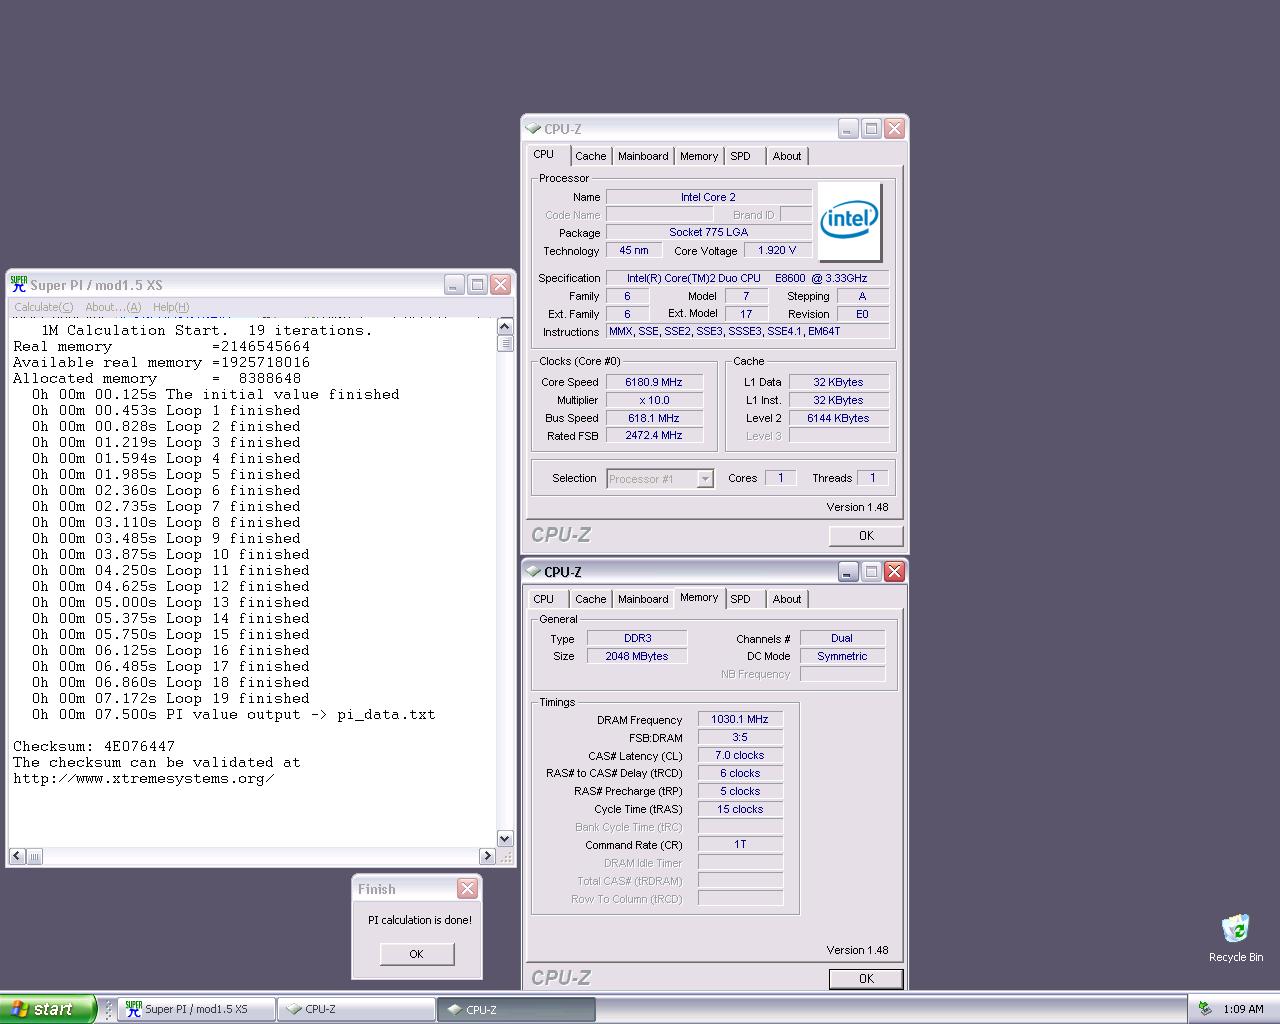
Task: Activate second CPU-Z taskbar button
Action: pos(516,1009)
